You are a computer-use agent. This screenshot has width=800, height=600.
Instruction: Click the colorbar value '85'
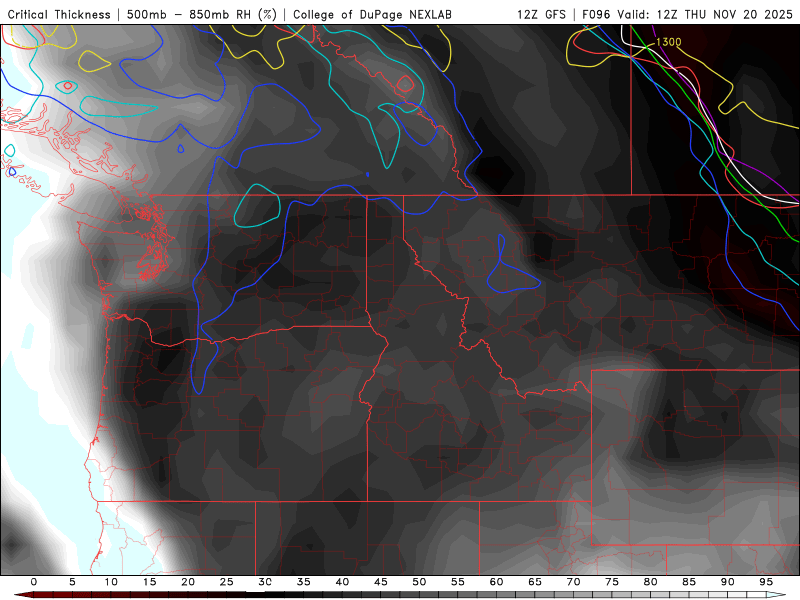[x=689, y=582]
